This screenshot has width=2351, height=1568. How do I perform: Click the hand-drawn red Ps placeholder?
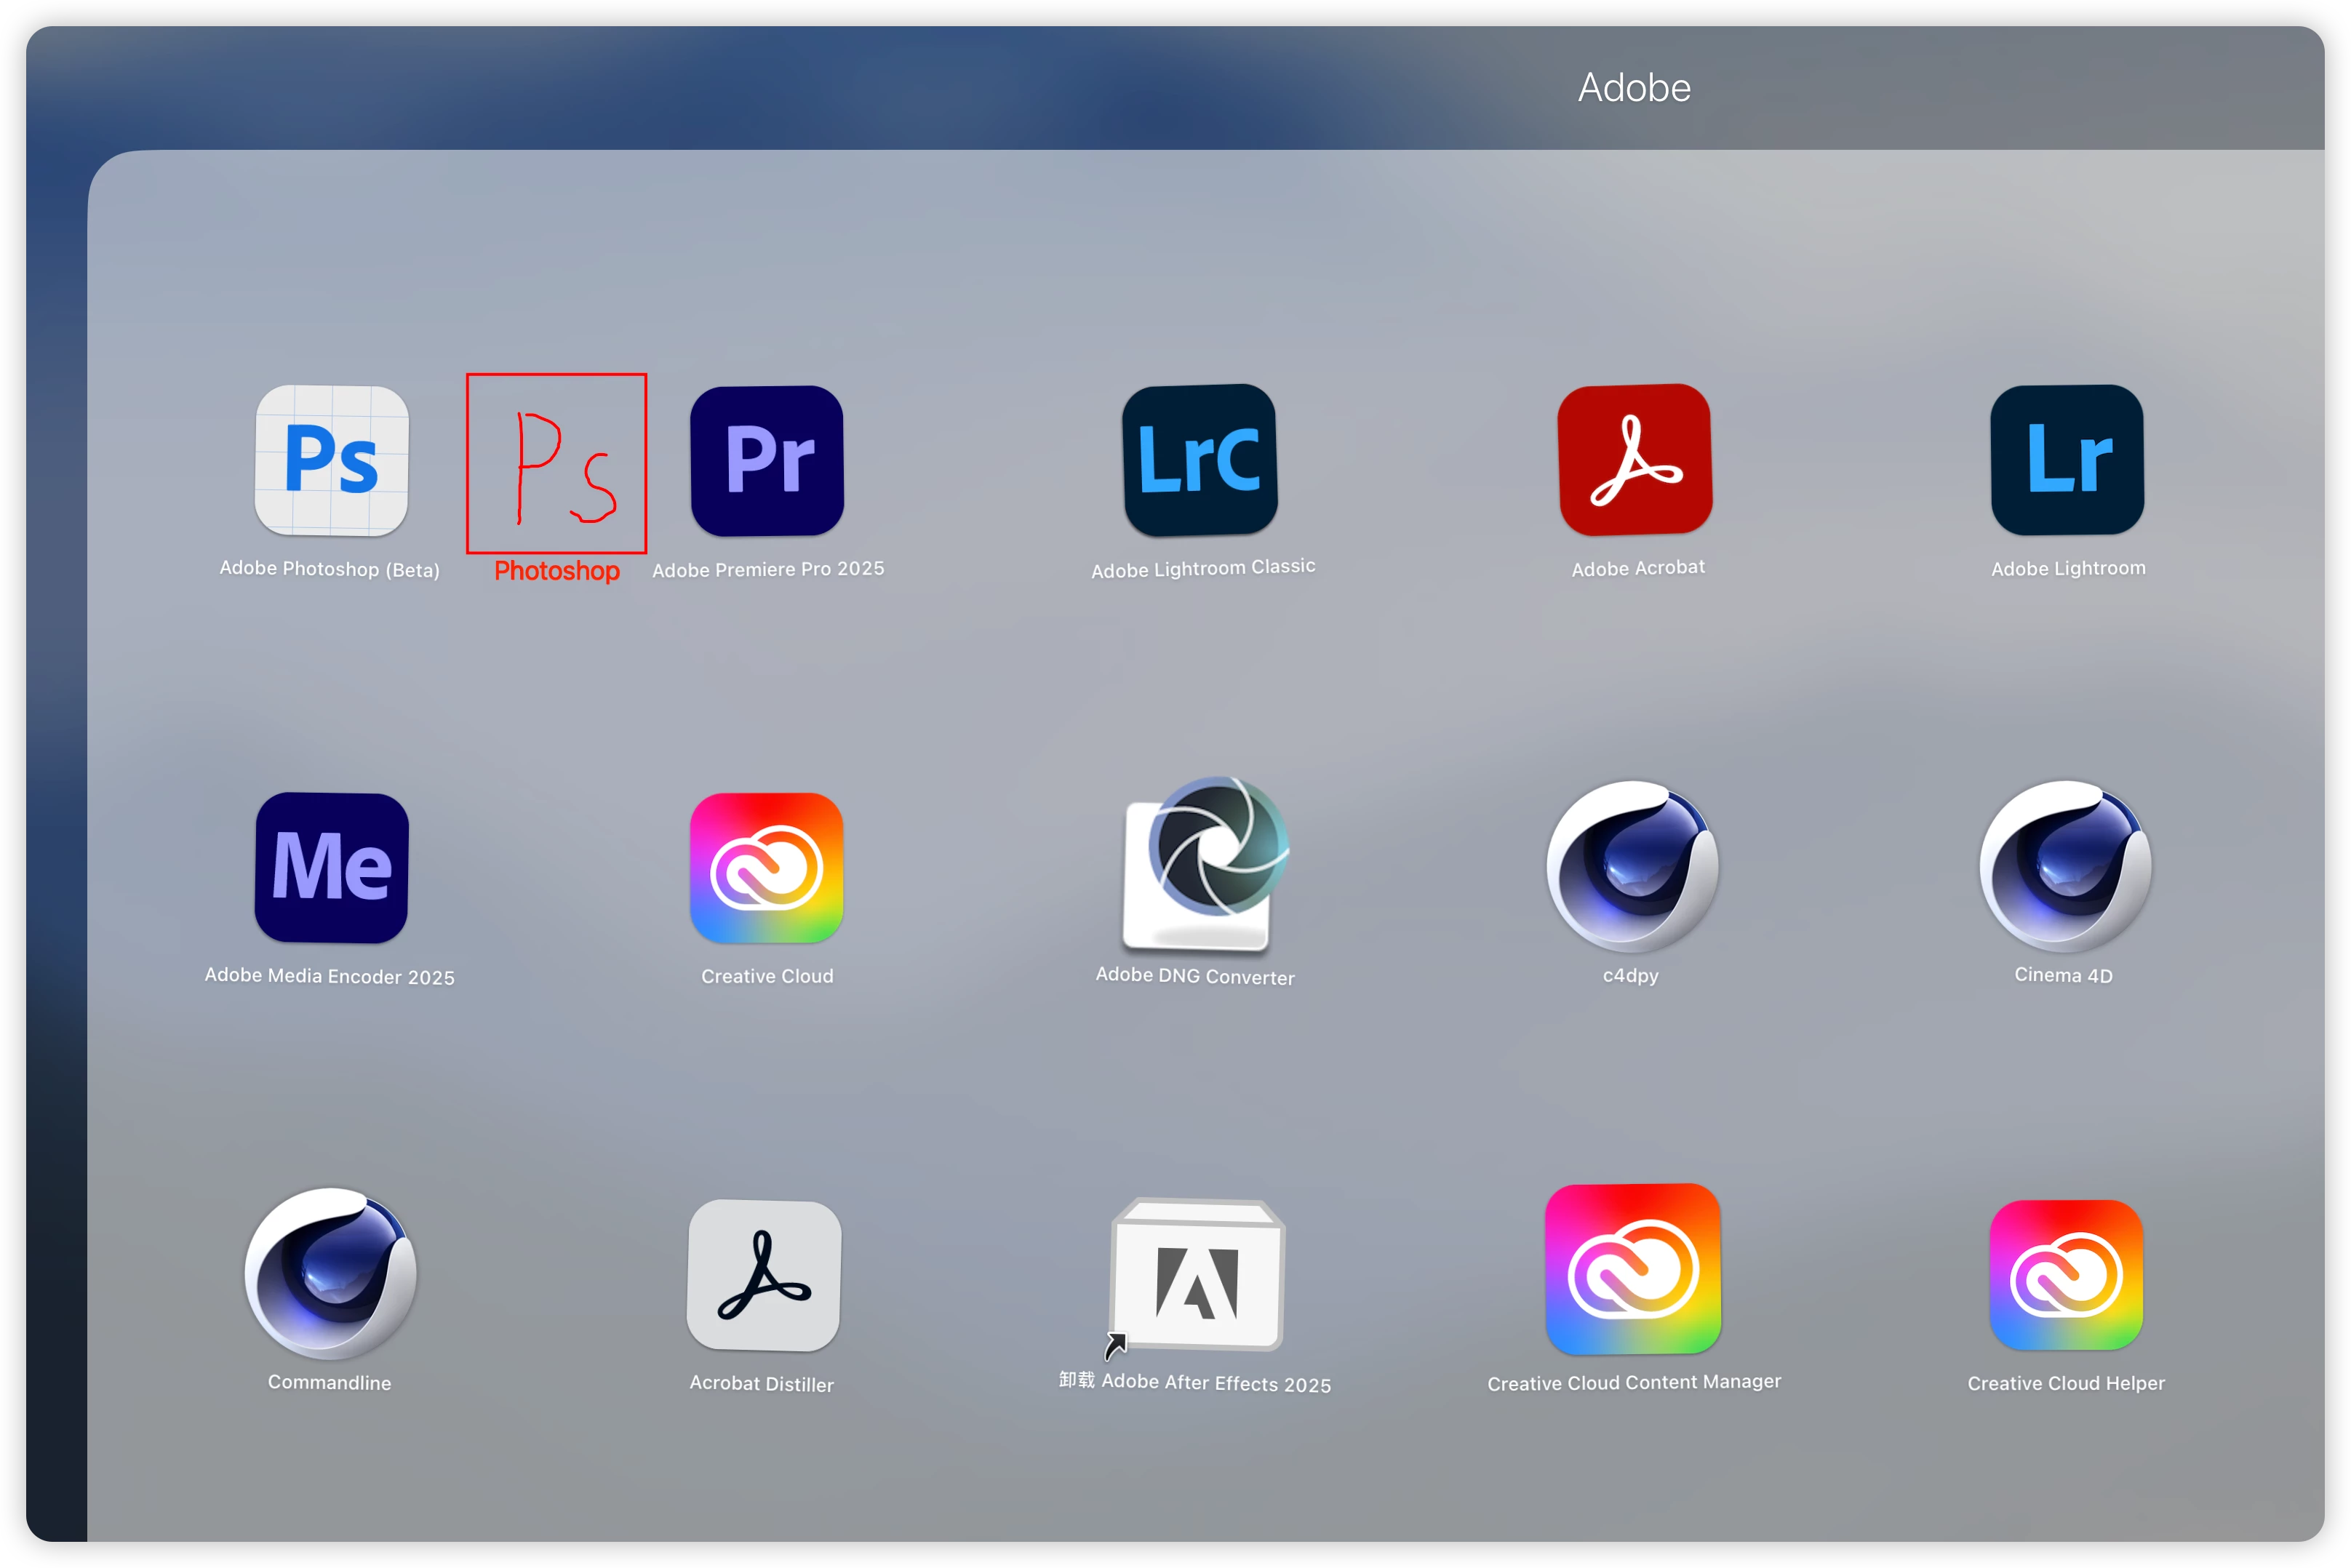(556, 463)
